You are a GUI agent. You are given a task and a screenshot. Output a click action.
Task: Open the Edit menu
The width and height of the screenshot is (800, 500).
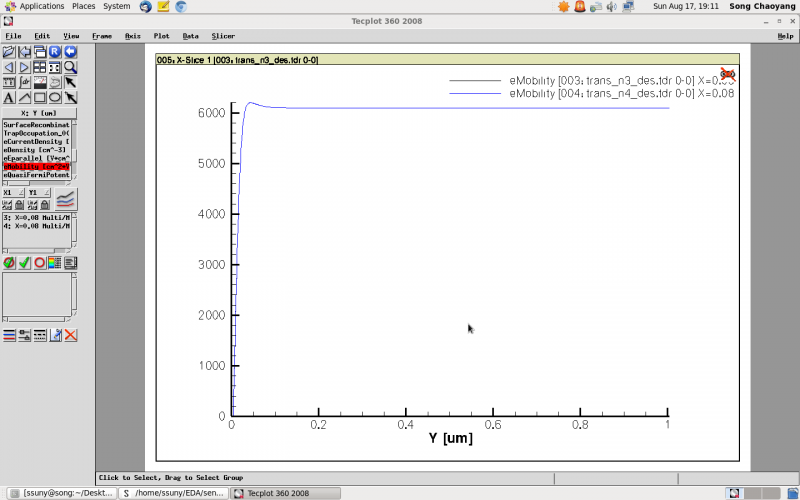pos(42,36)
